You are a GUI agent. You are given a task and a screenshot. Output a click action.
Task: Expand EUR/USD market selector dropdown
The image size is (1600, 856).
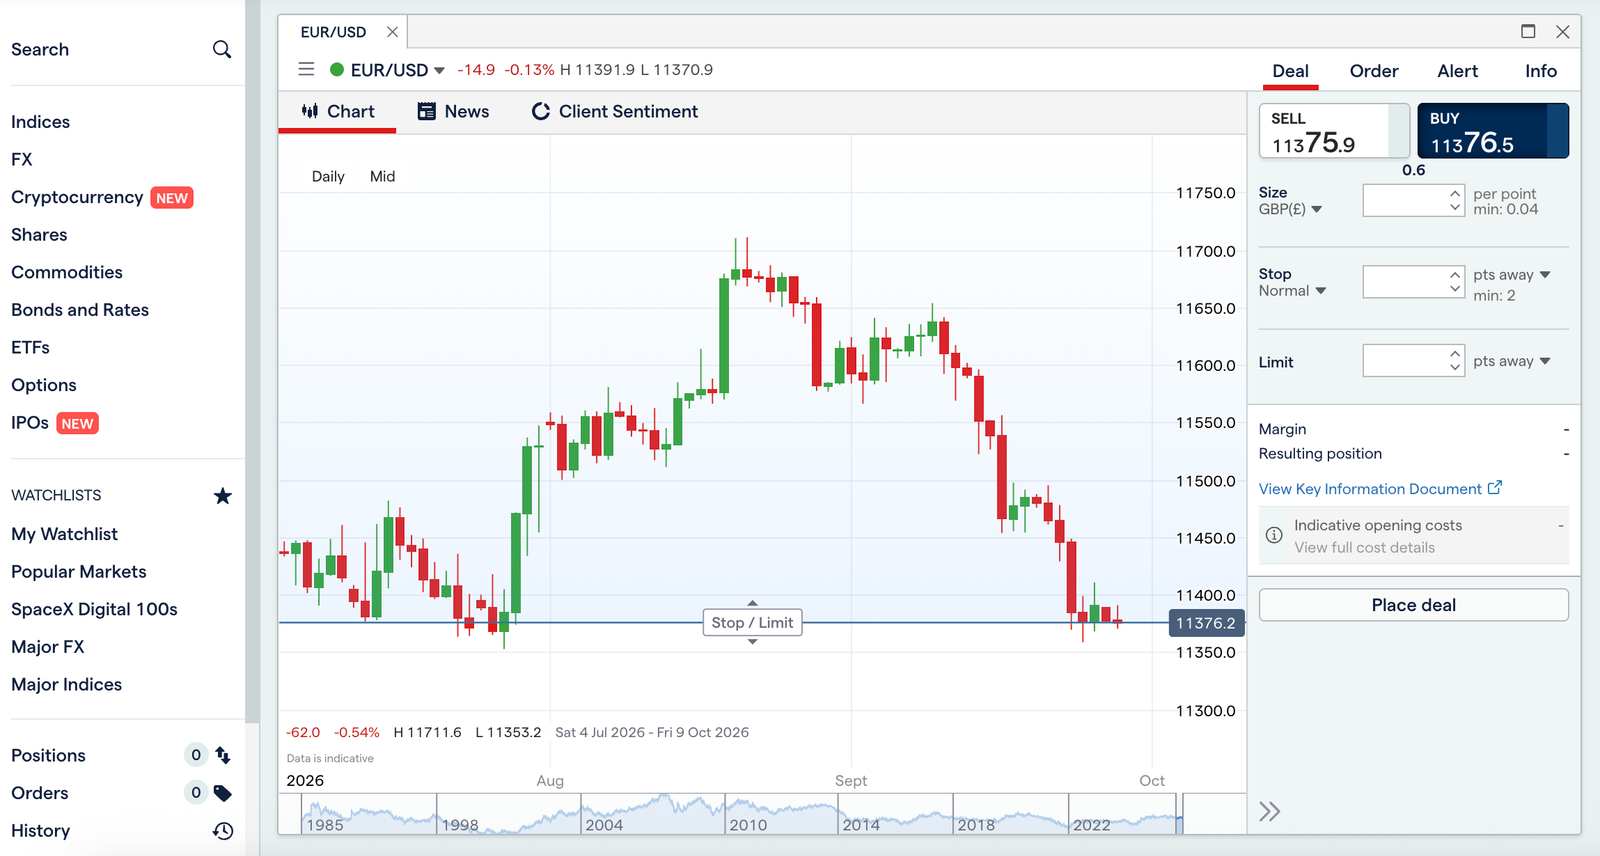439,70
